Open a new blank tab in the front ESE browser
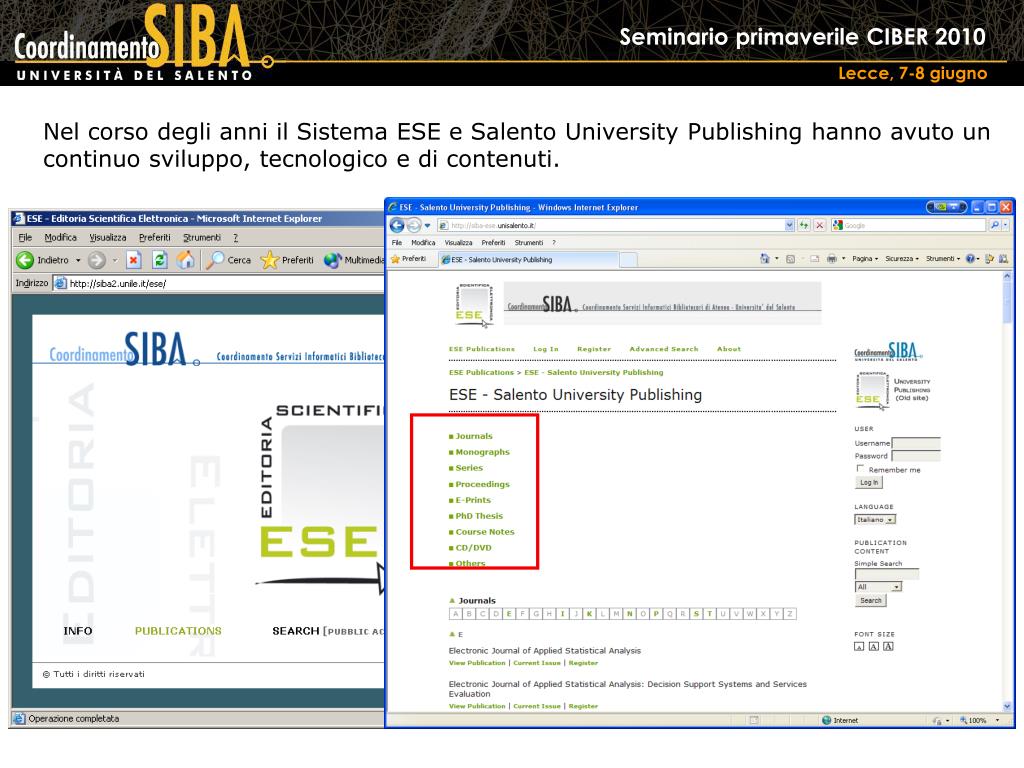 click(x=628, y=260)
